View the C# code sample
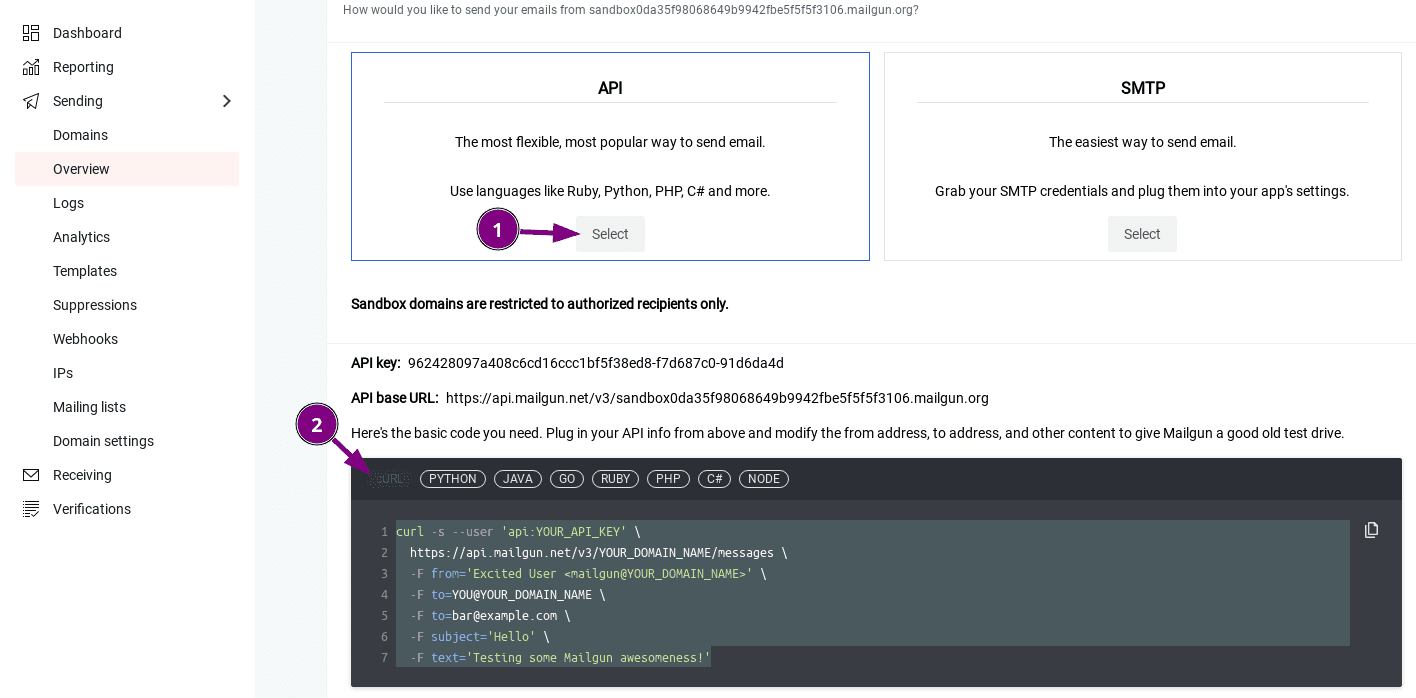Viewport: 1416px width, 698px height. pos(714,479)
